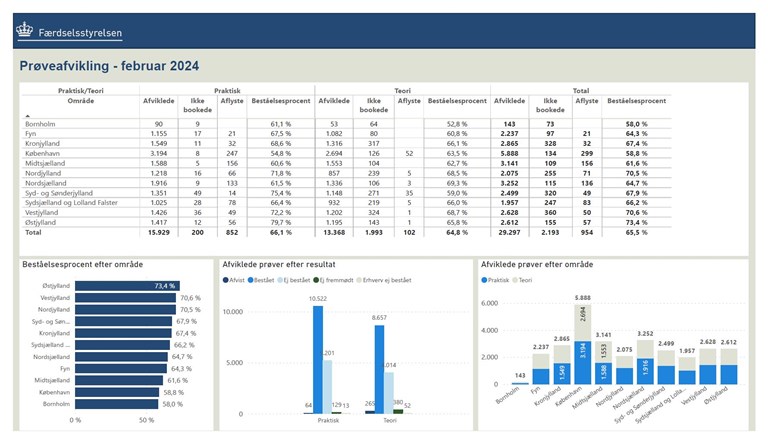Click the Færdselsstyrelsen crown logo
The height and width of the screenshot is (444, 768).
[x=25, y=32]
